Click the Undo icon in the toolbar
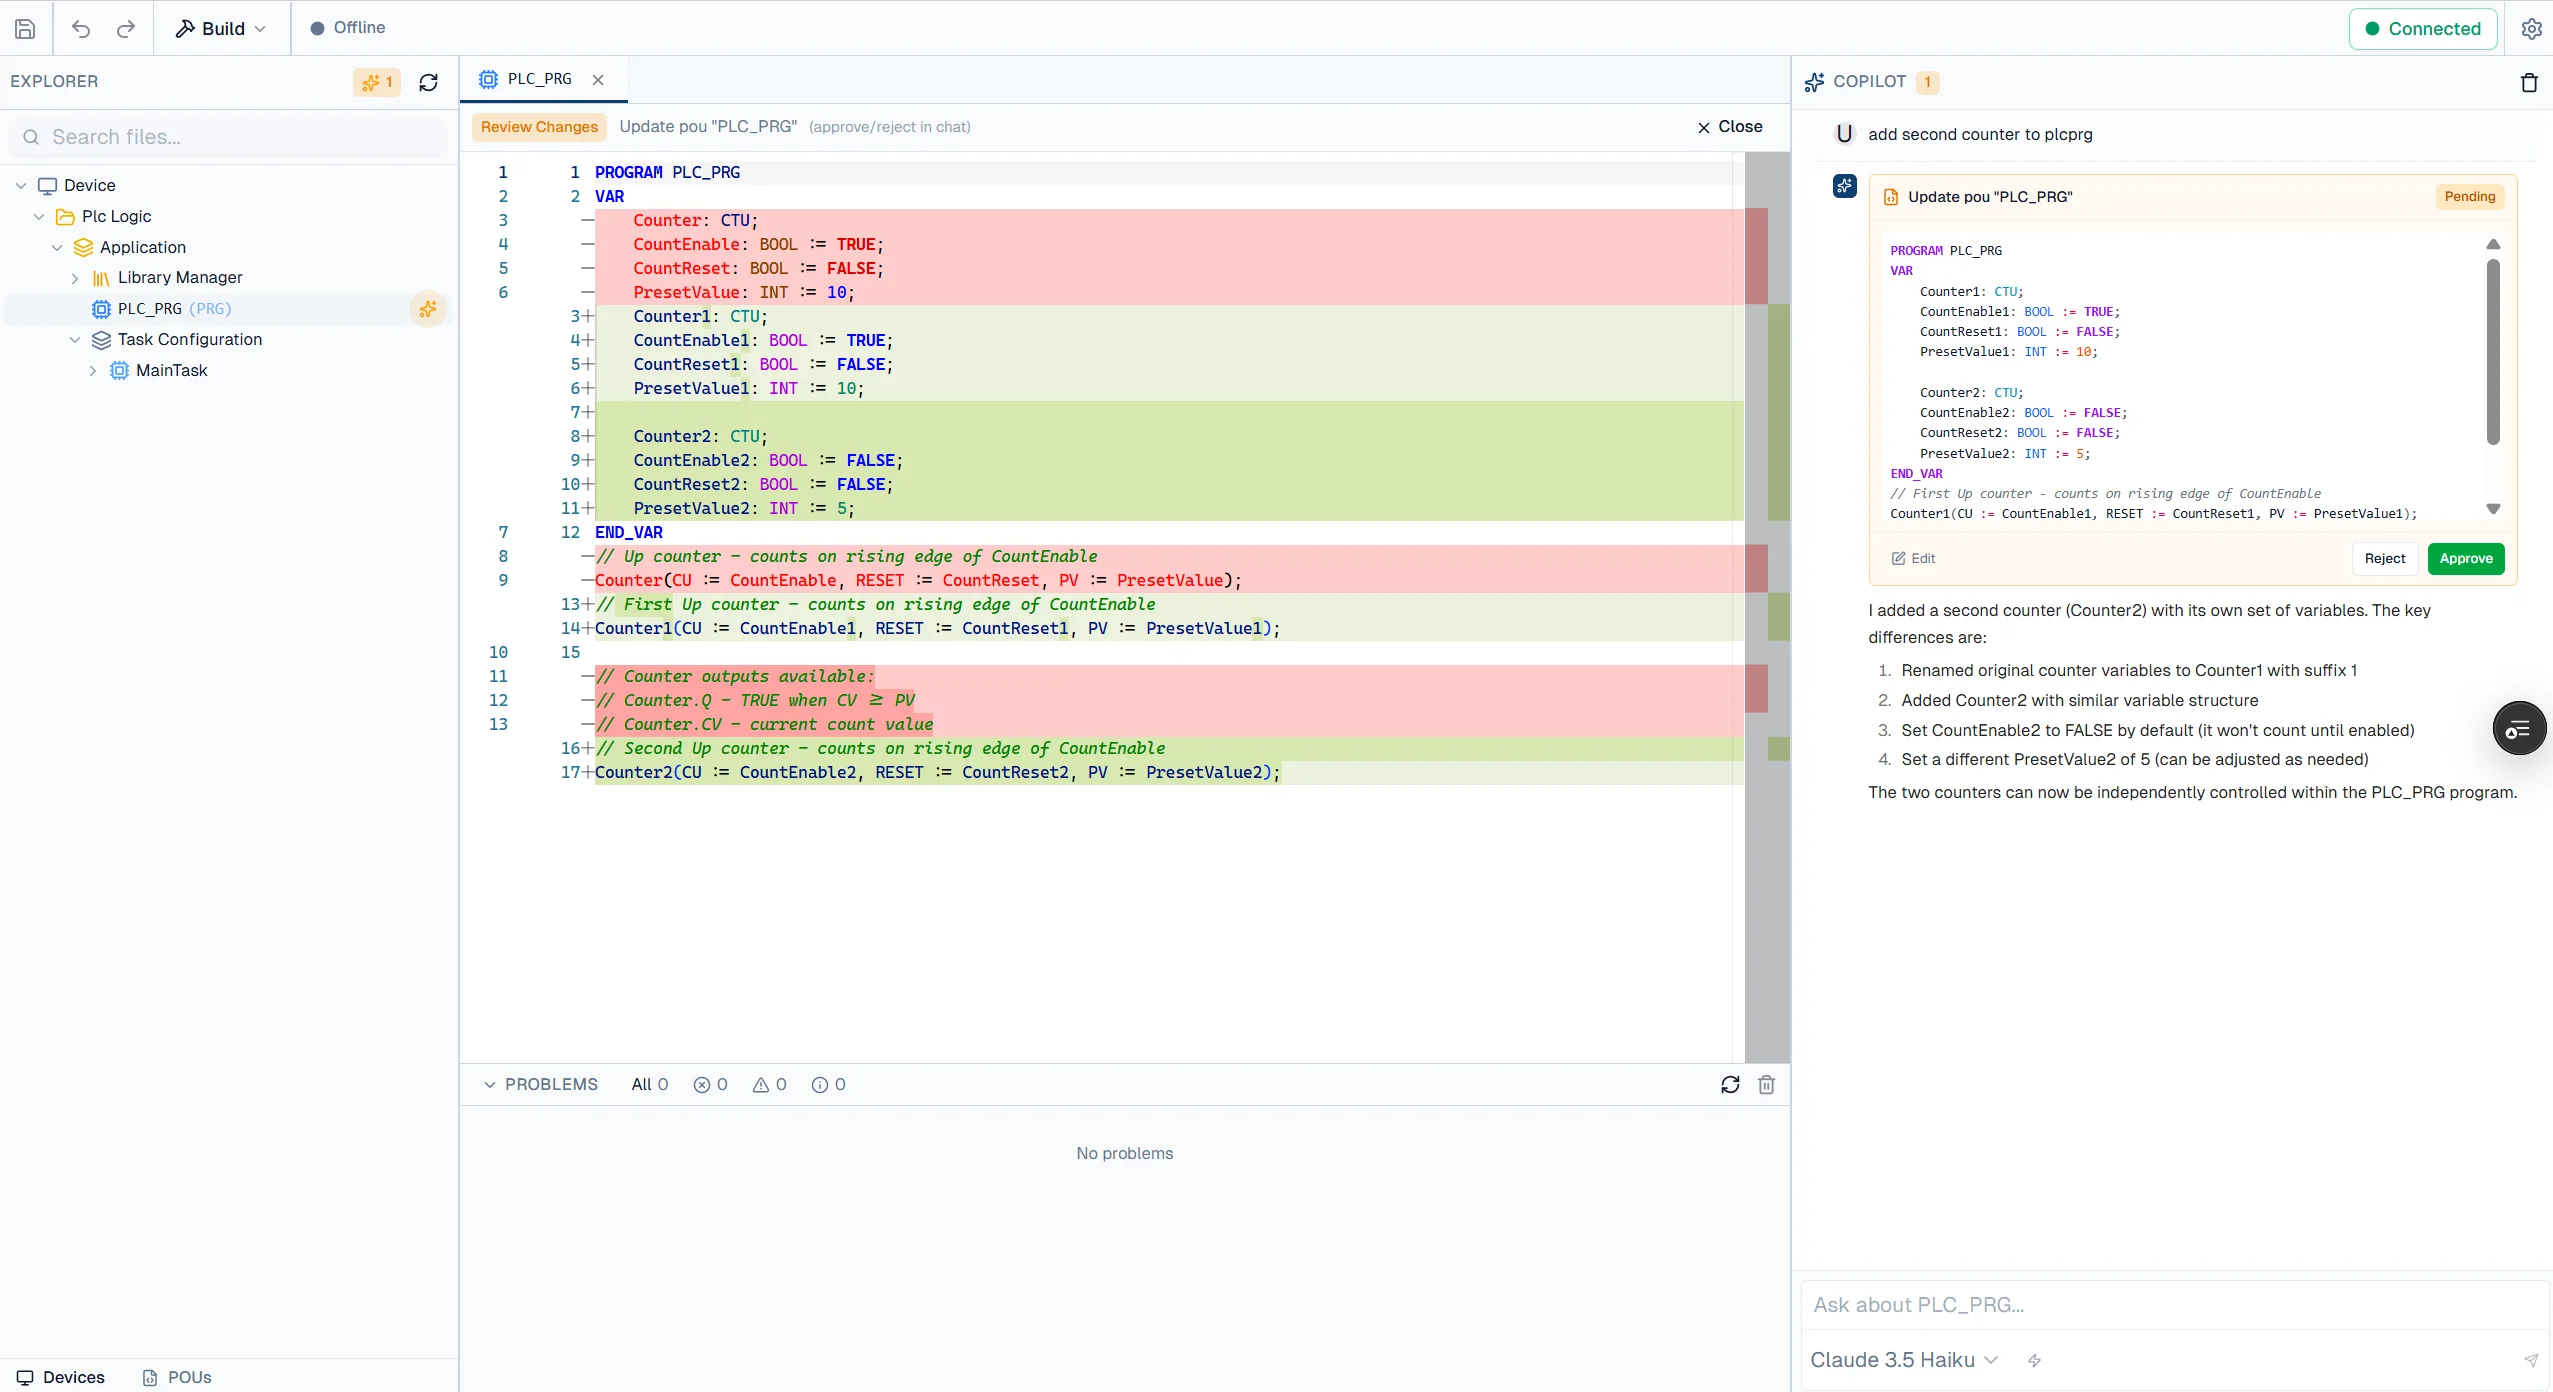Viewport: 2553px width, 1392px height. point(81,28)
